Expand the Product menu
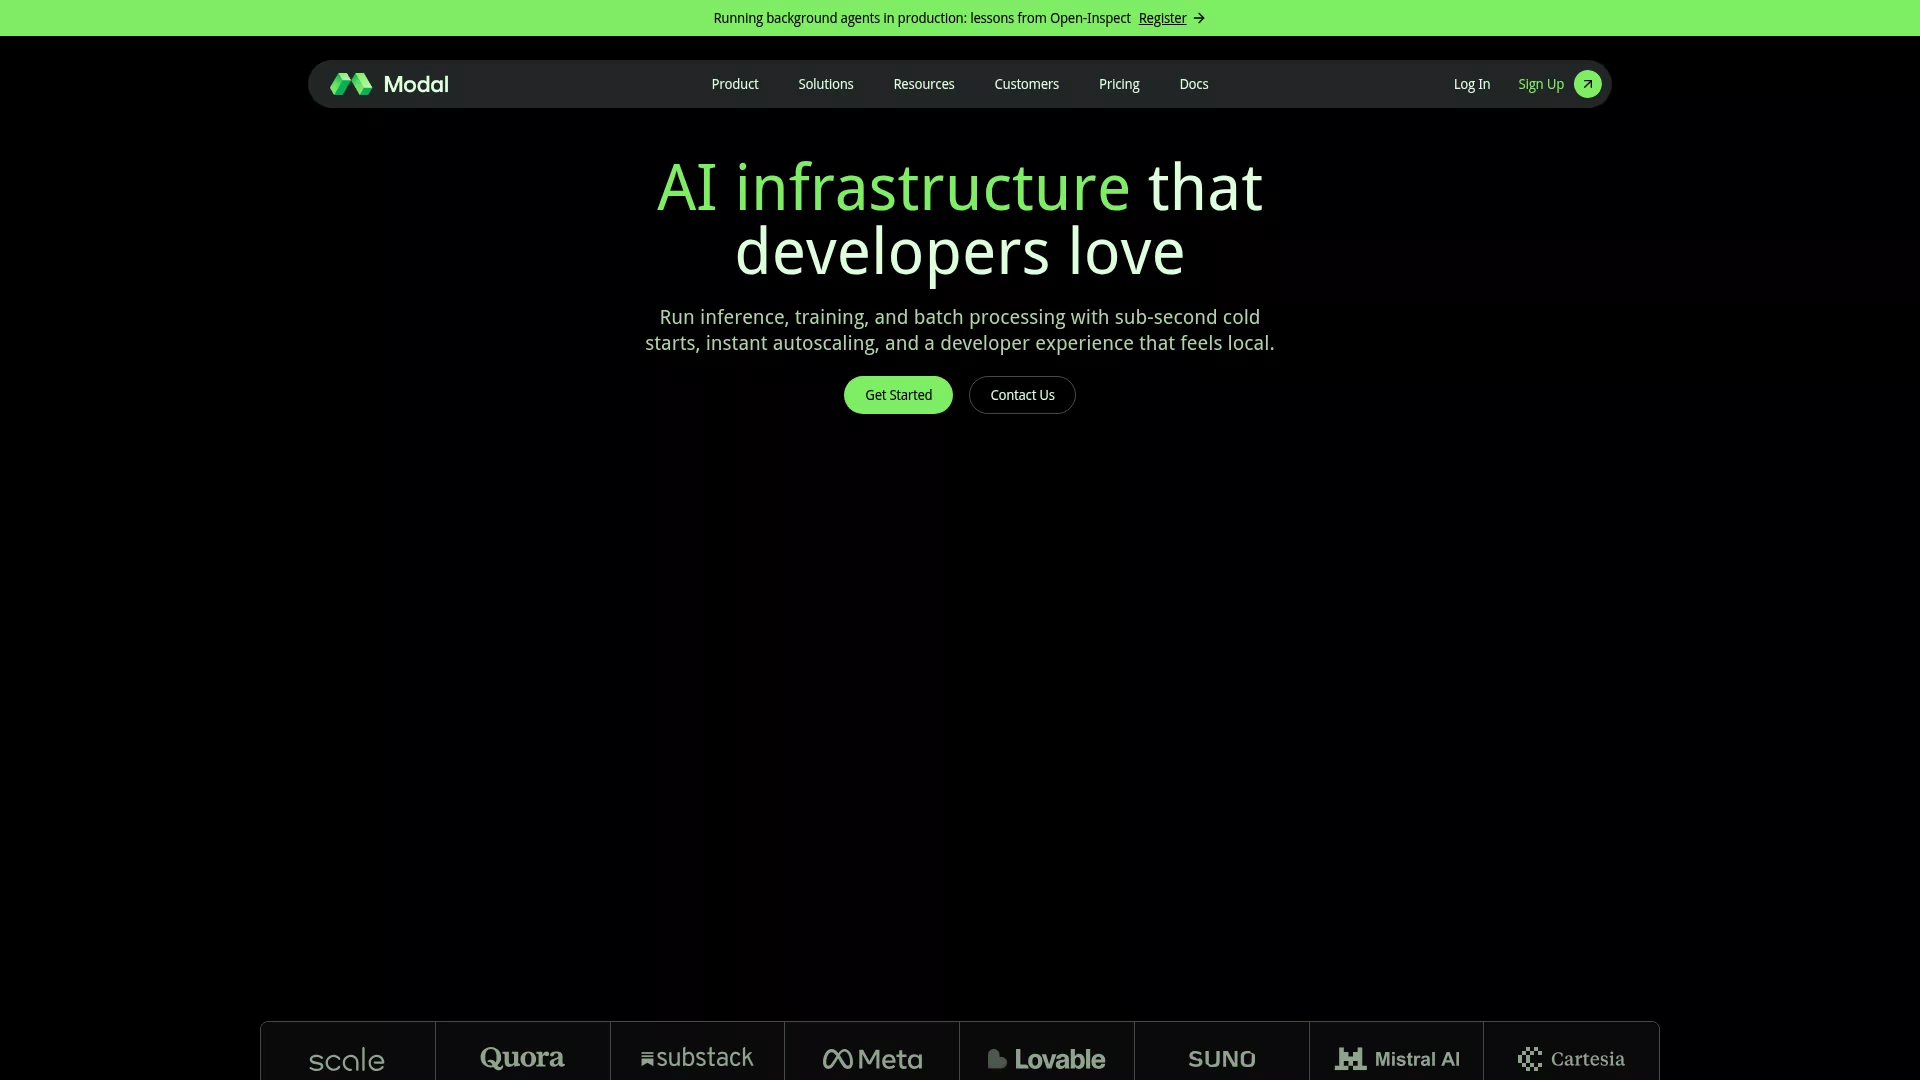1920x1080 pixels. [735, 84]
